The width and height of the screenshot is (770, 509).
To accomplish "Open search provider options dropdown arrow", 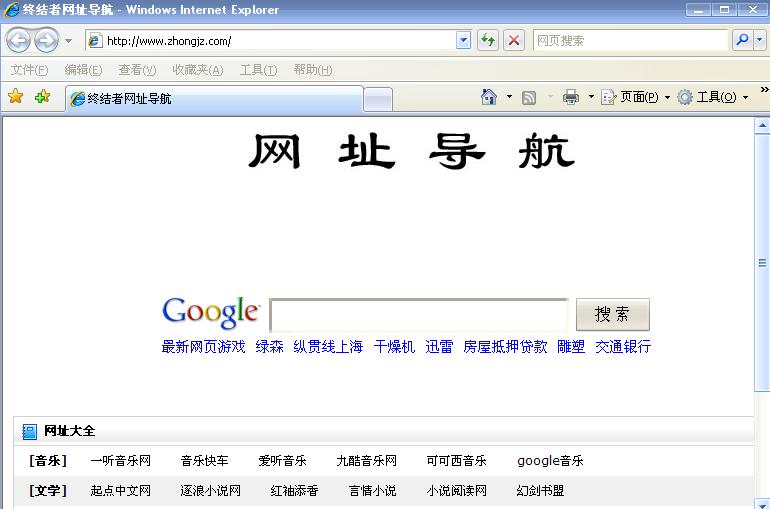I will coord(760,40).
